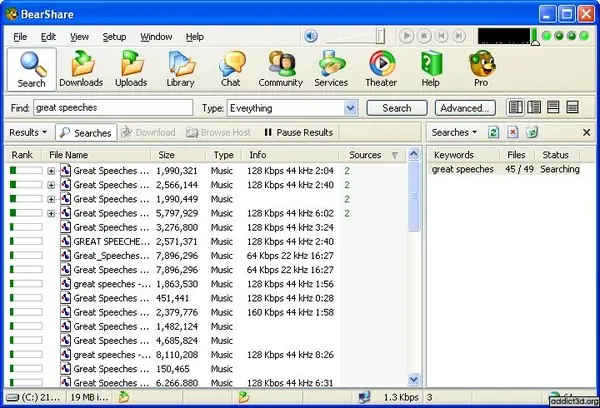
Task: Toggle the Searches button in results toolbar
Action: (x=86, y=132)
